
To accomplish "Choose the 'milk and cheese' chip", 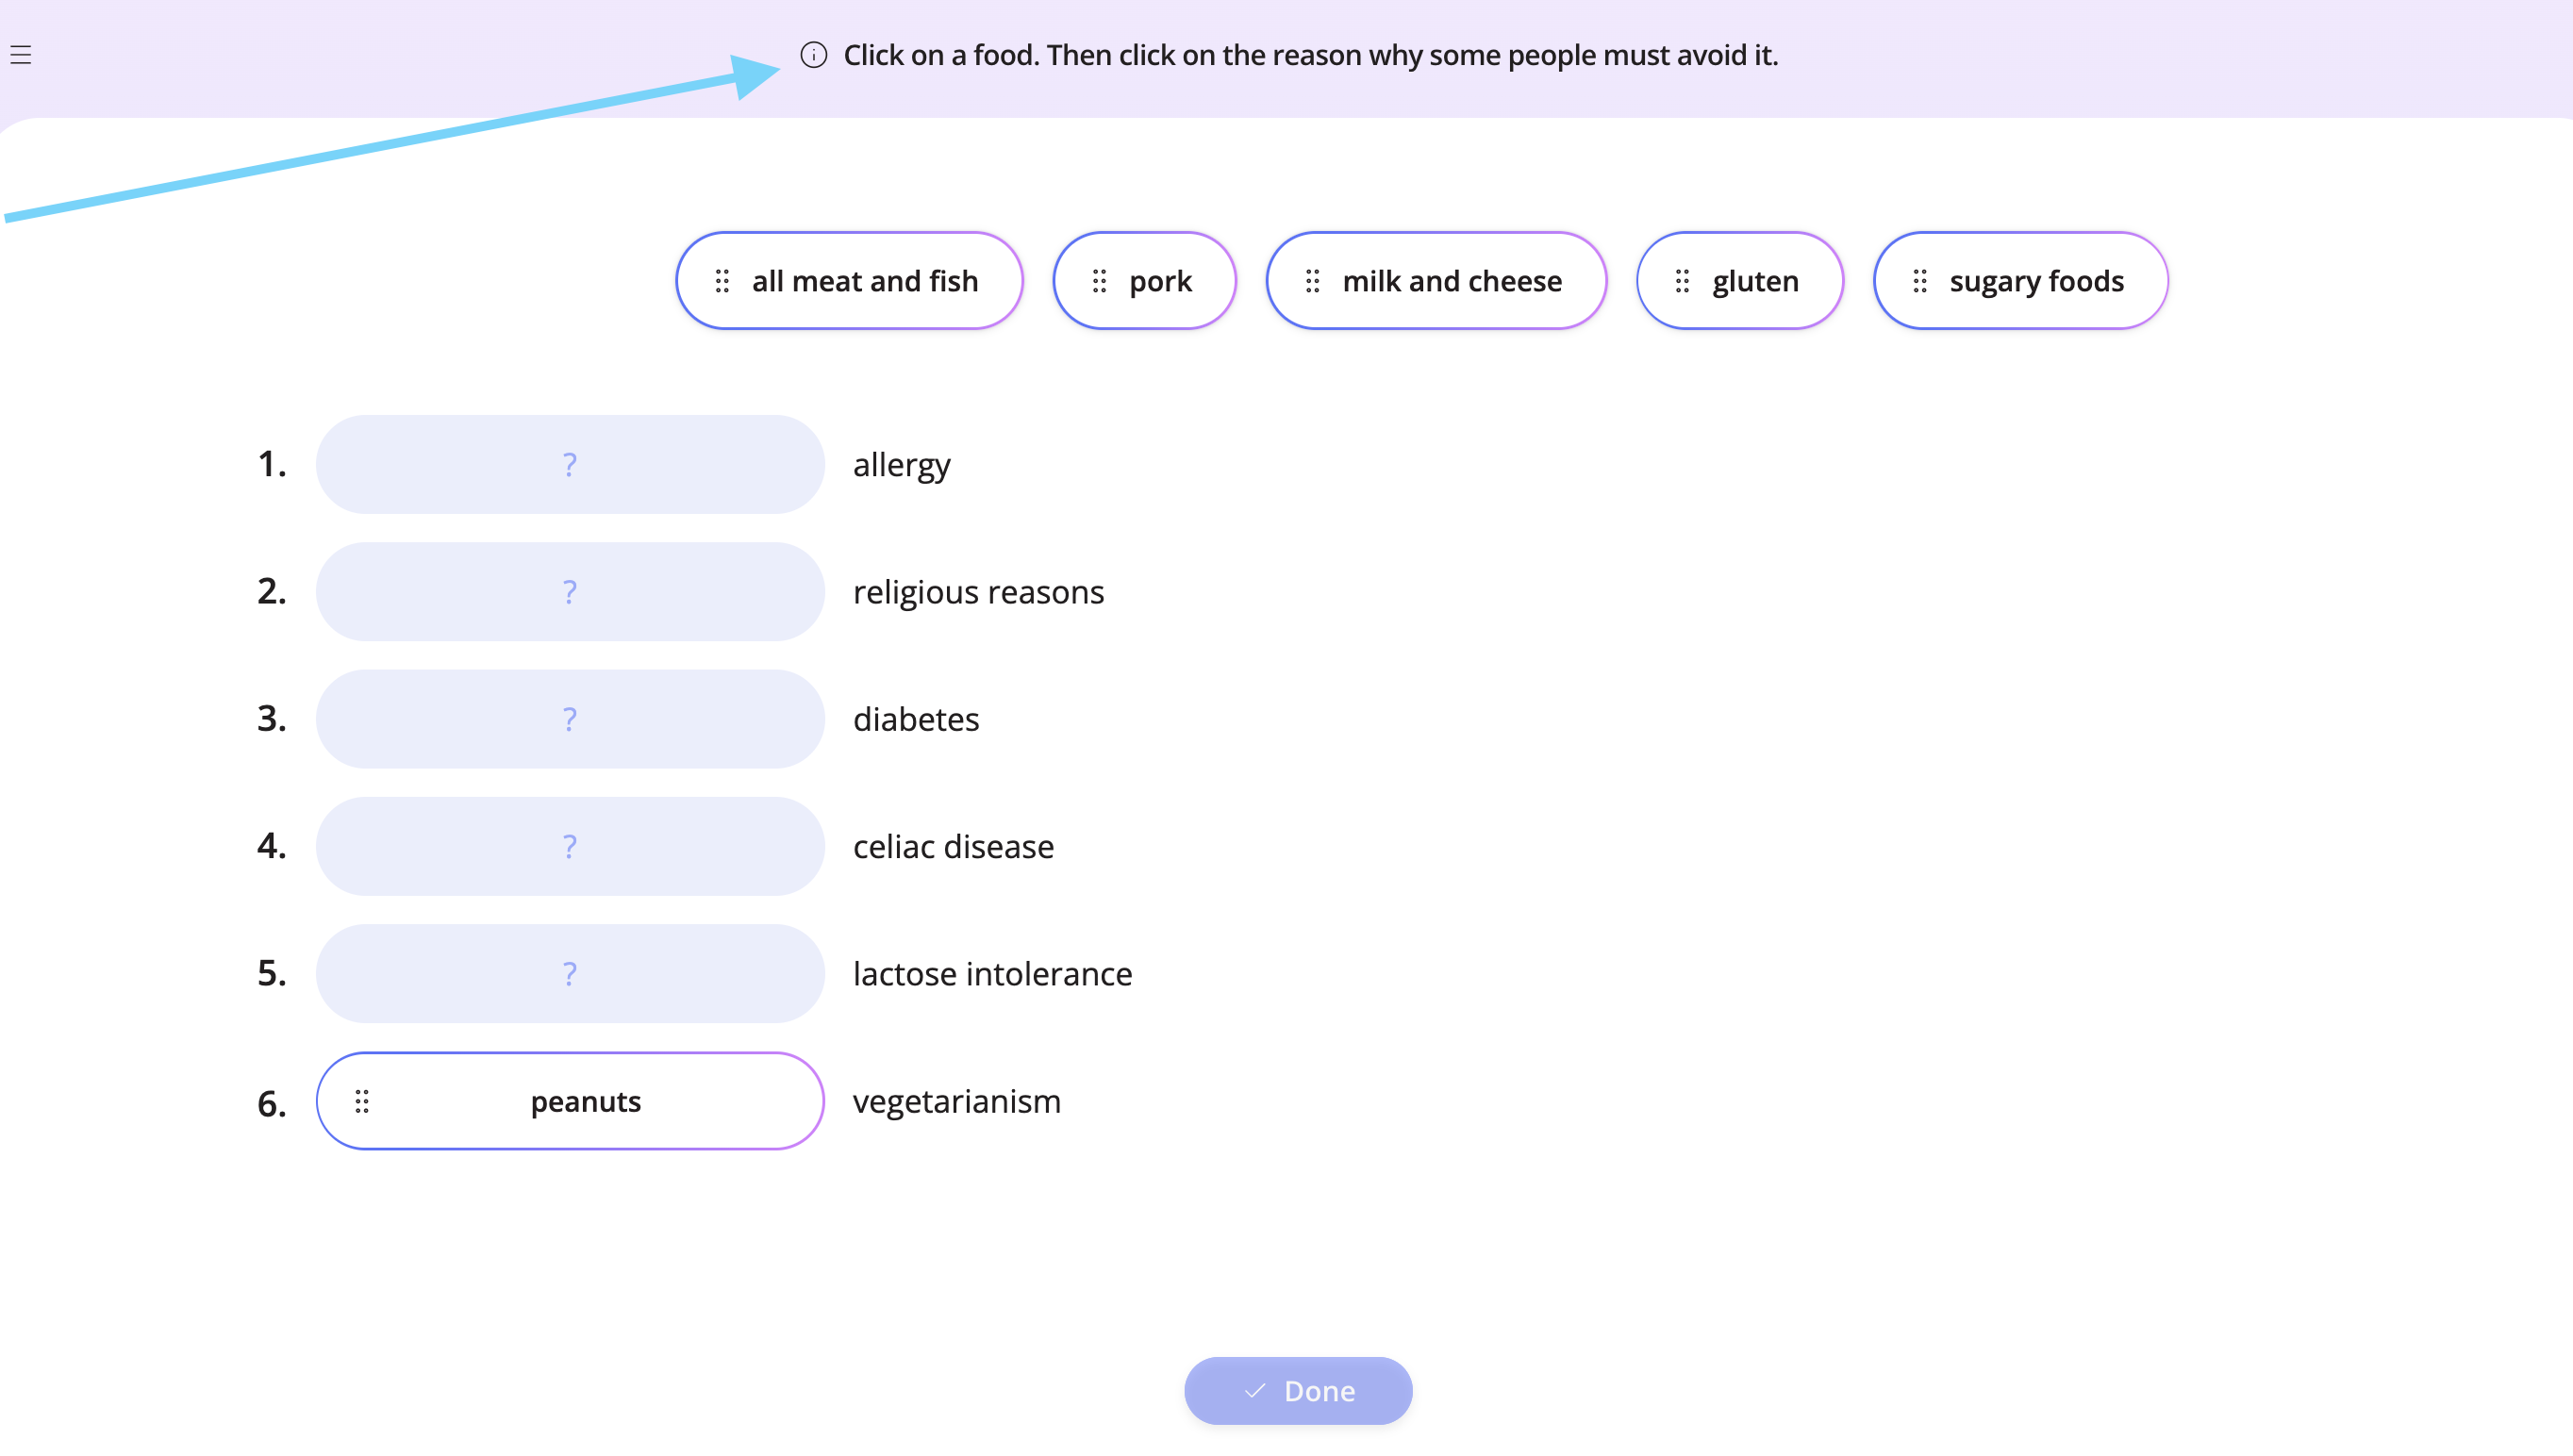I will pos(1436,281).
